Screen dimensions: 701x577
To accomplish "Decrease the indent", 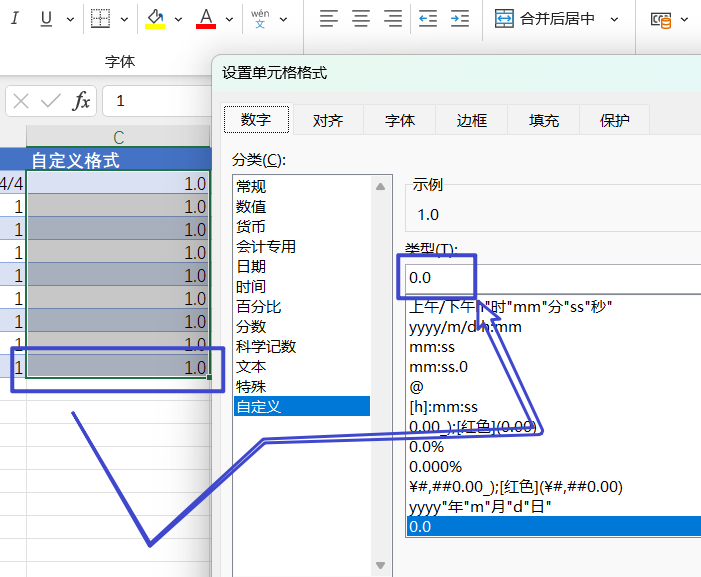I will (428, 19).
